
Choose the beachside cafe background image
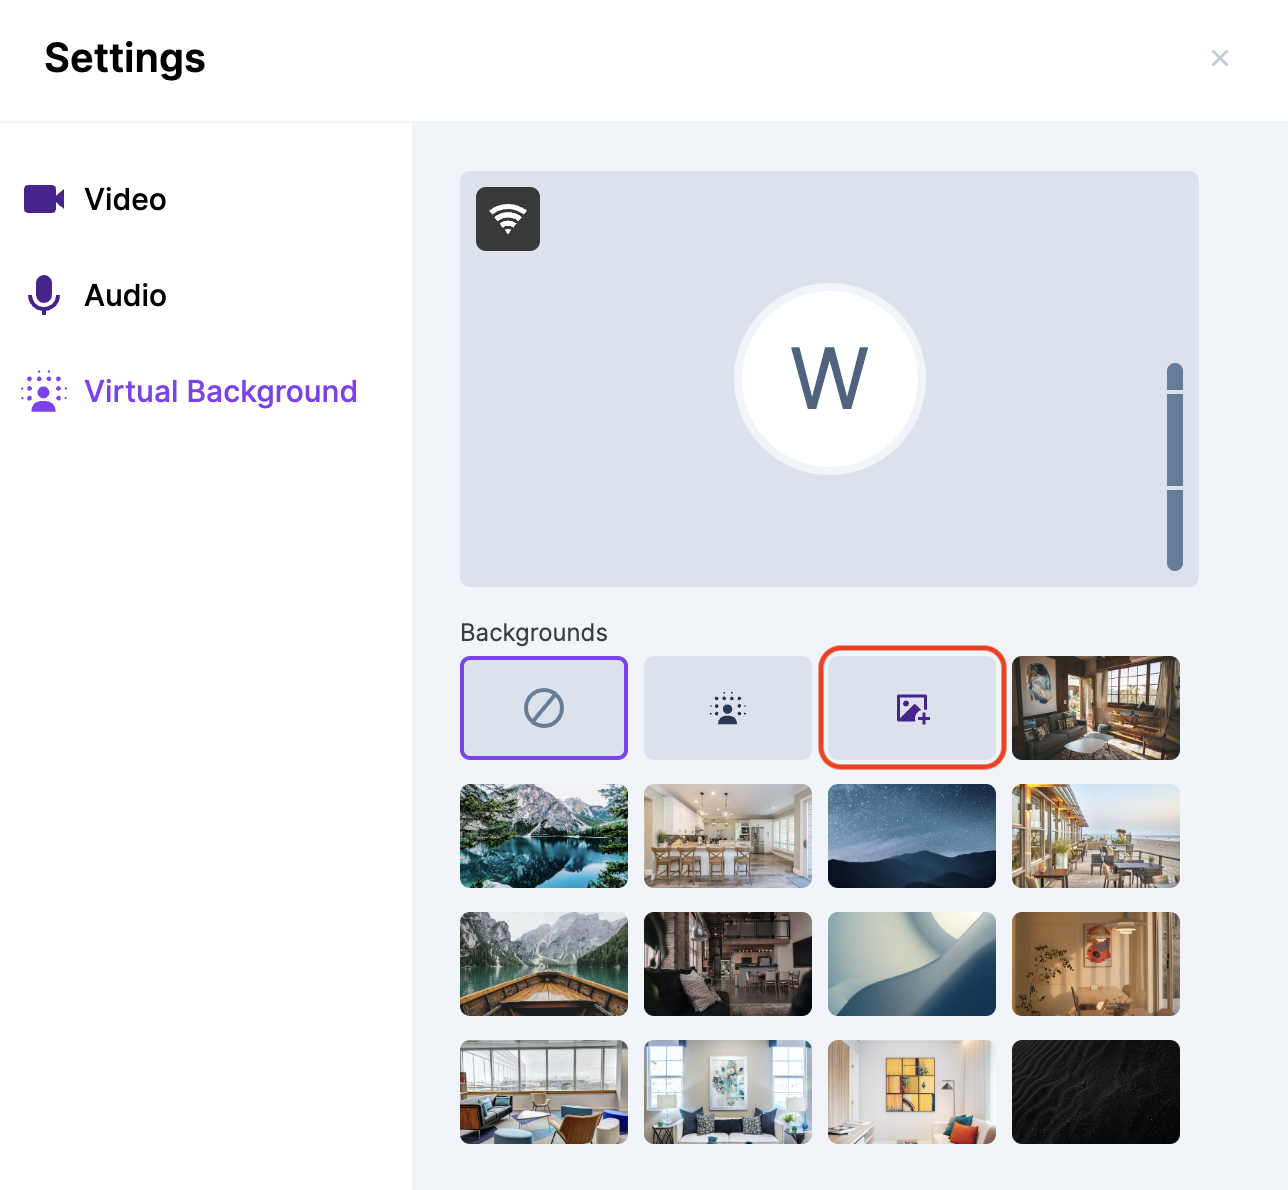pyautogui.click(x=1095, y=836)
